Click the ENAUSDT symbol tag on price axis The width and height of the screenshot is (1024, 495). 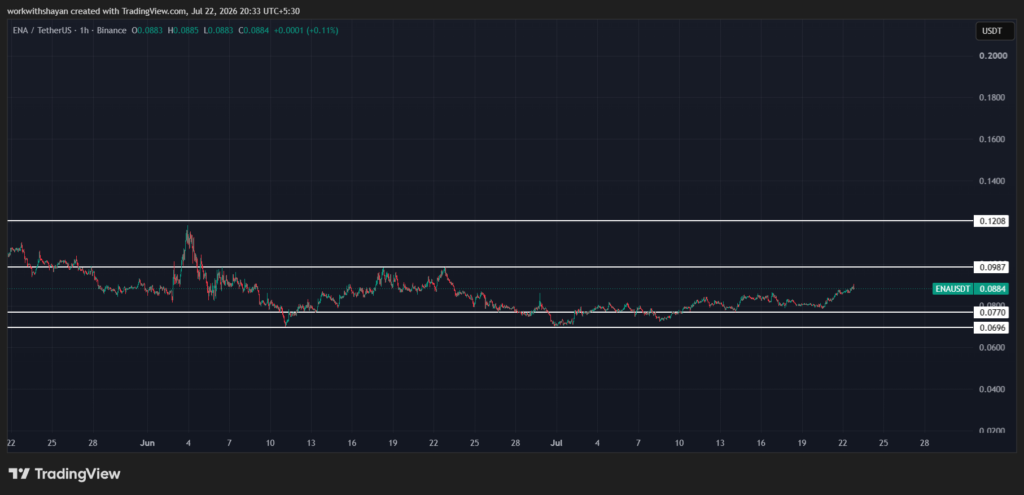coord(954,289)
